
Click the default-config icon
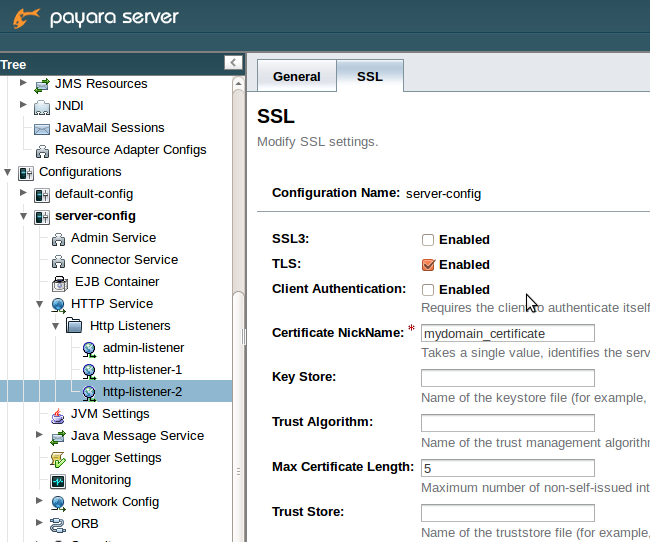click(42, 195)
